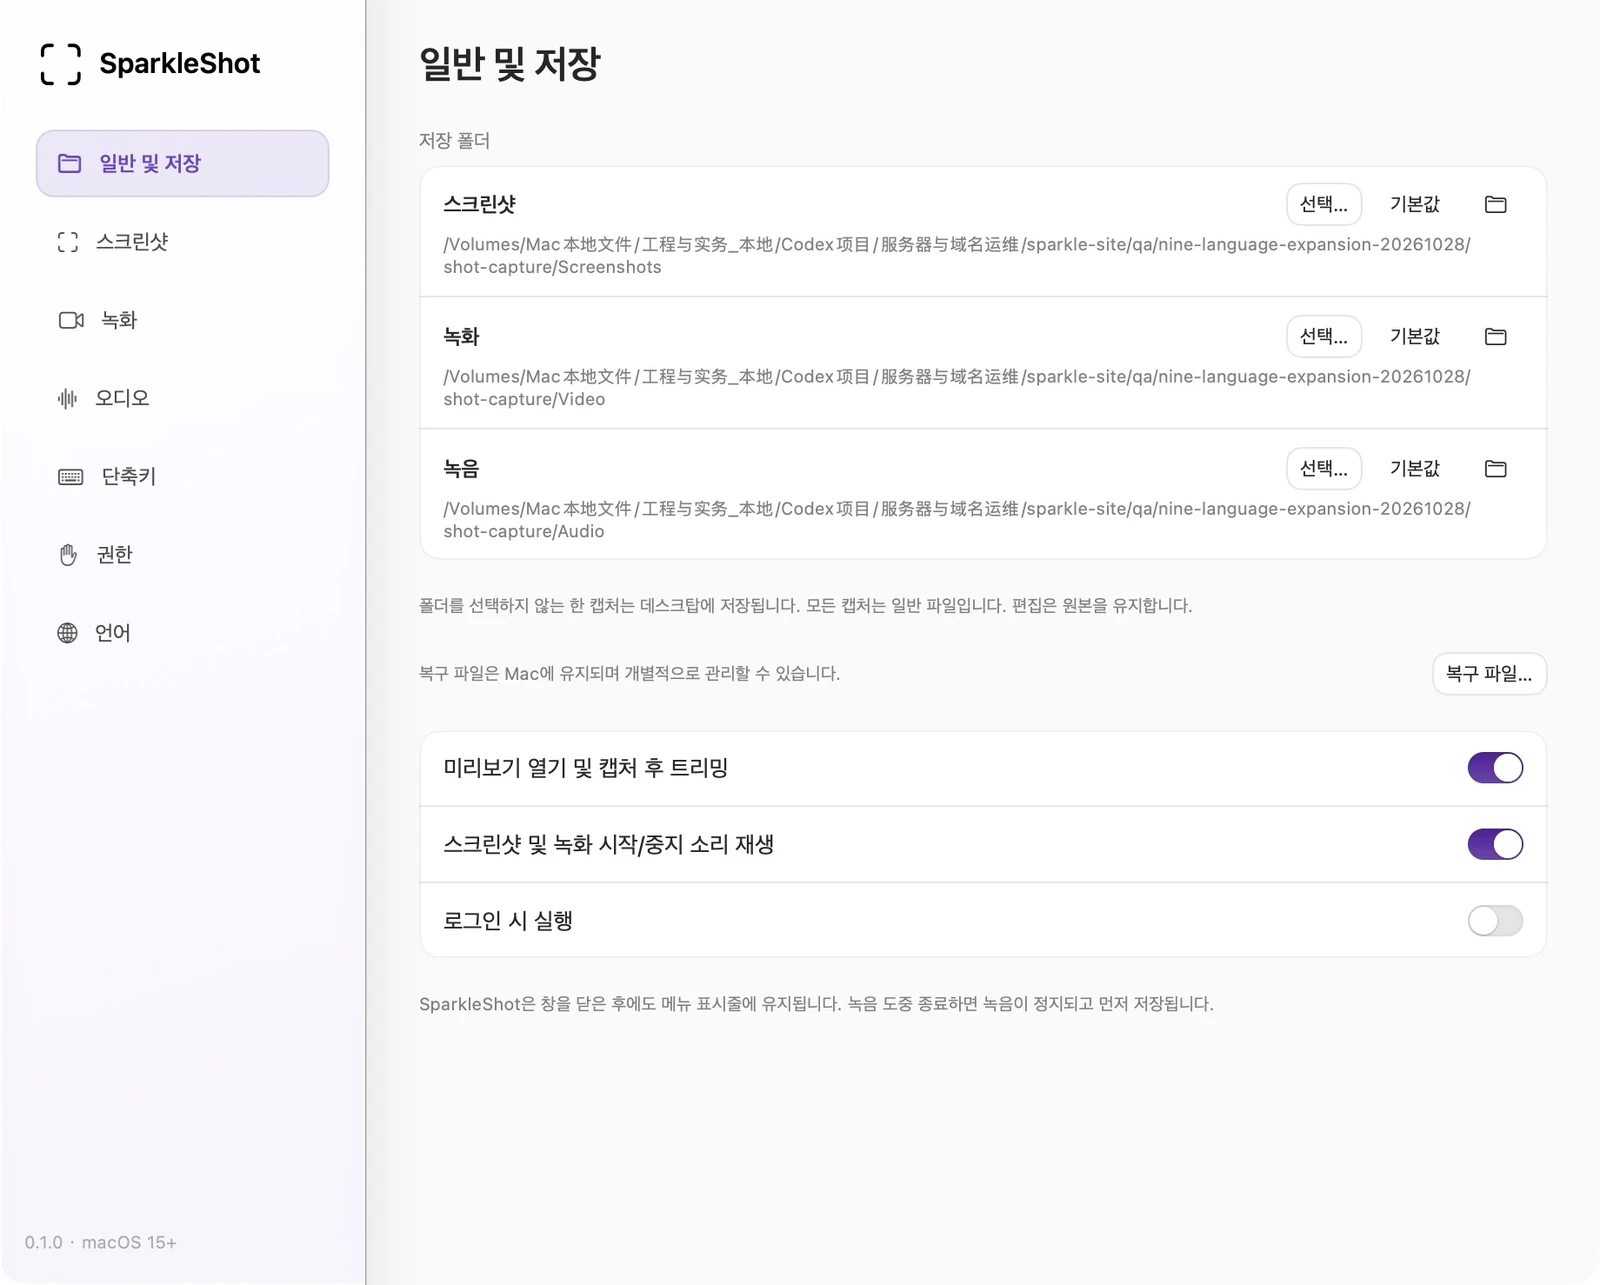Screen dimensions: 1600x1285
Task: Click 기본값 for the 녹화 folder
Action: (1414, 336)
